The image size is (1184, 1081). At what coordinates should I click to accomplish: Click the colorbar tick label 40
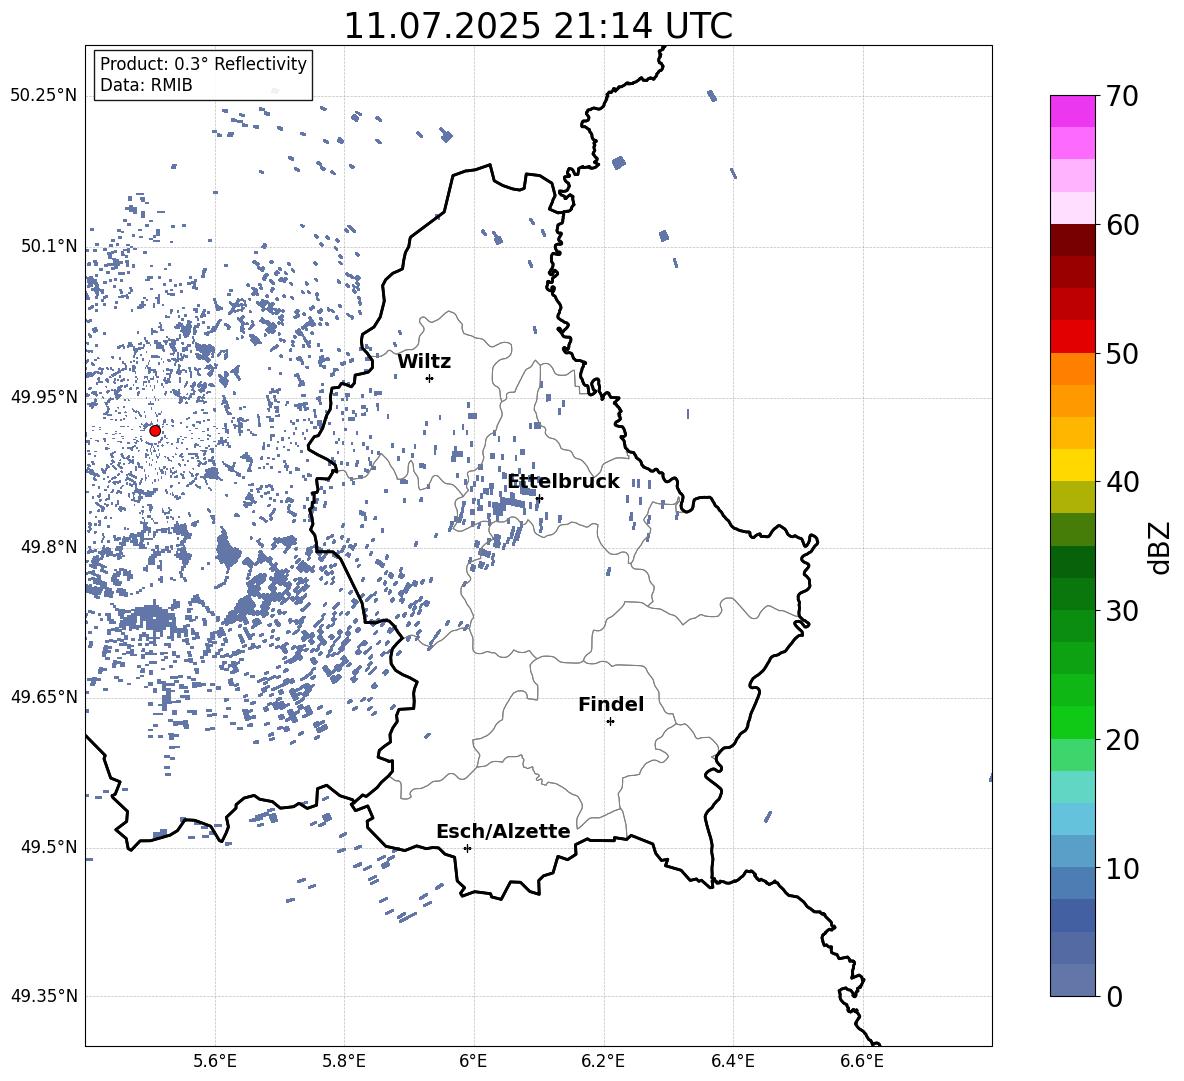point(1123,482)
